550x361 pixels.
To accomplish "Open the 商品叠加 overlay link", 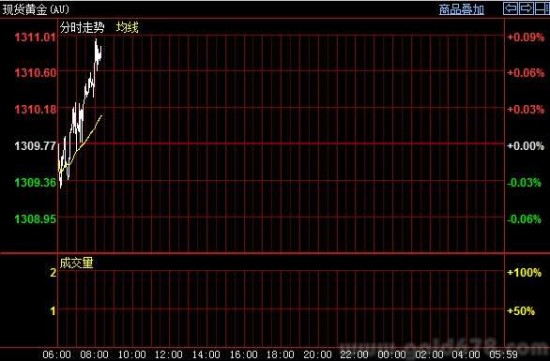I will [461, 9].
